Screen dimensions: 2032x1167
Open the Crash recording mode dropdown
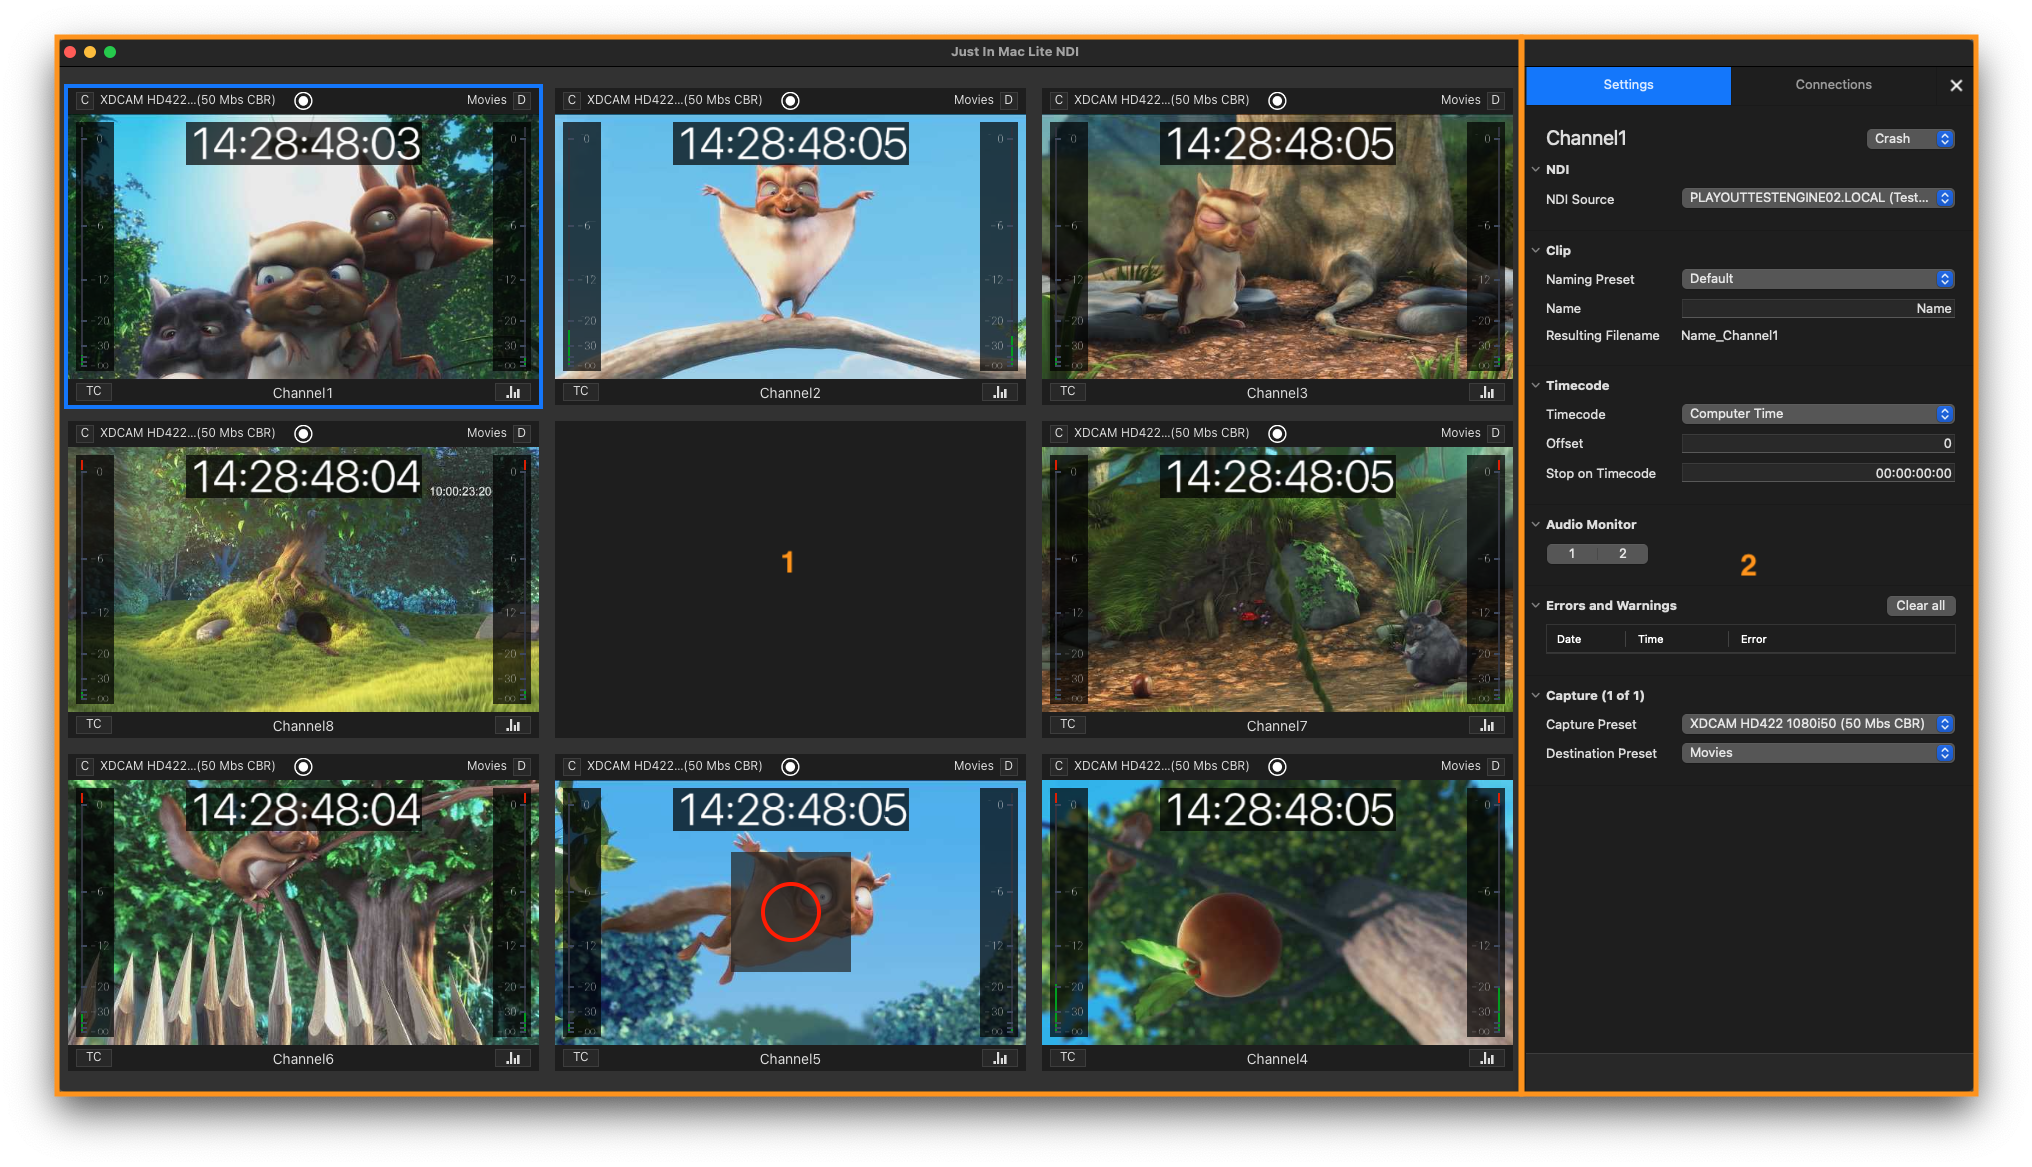tap(1910, 139)
